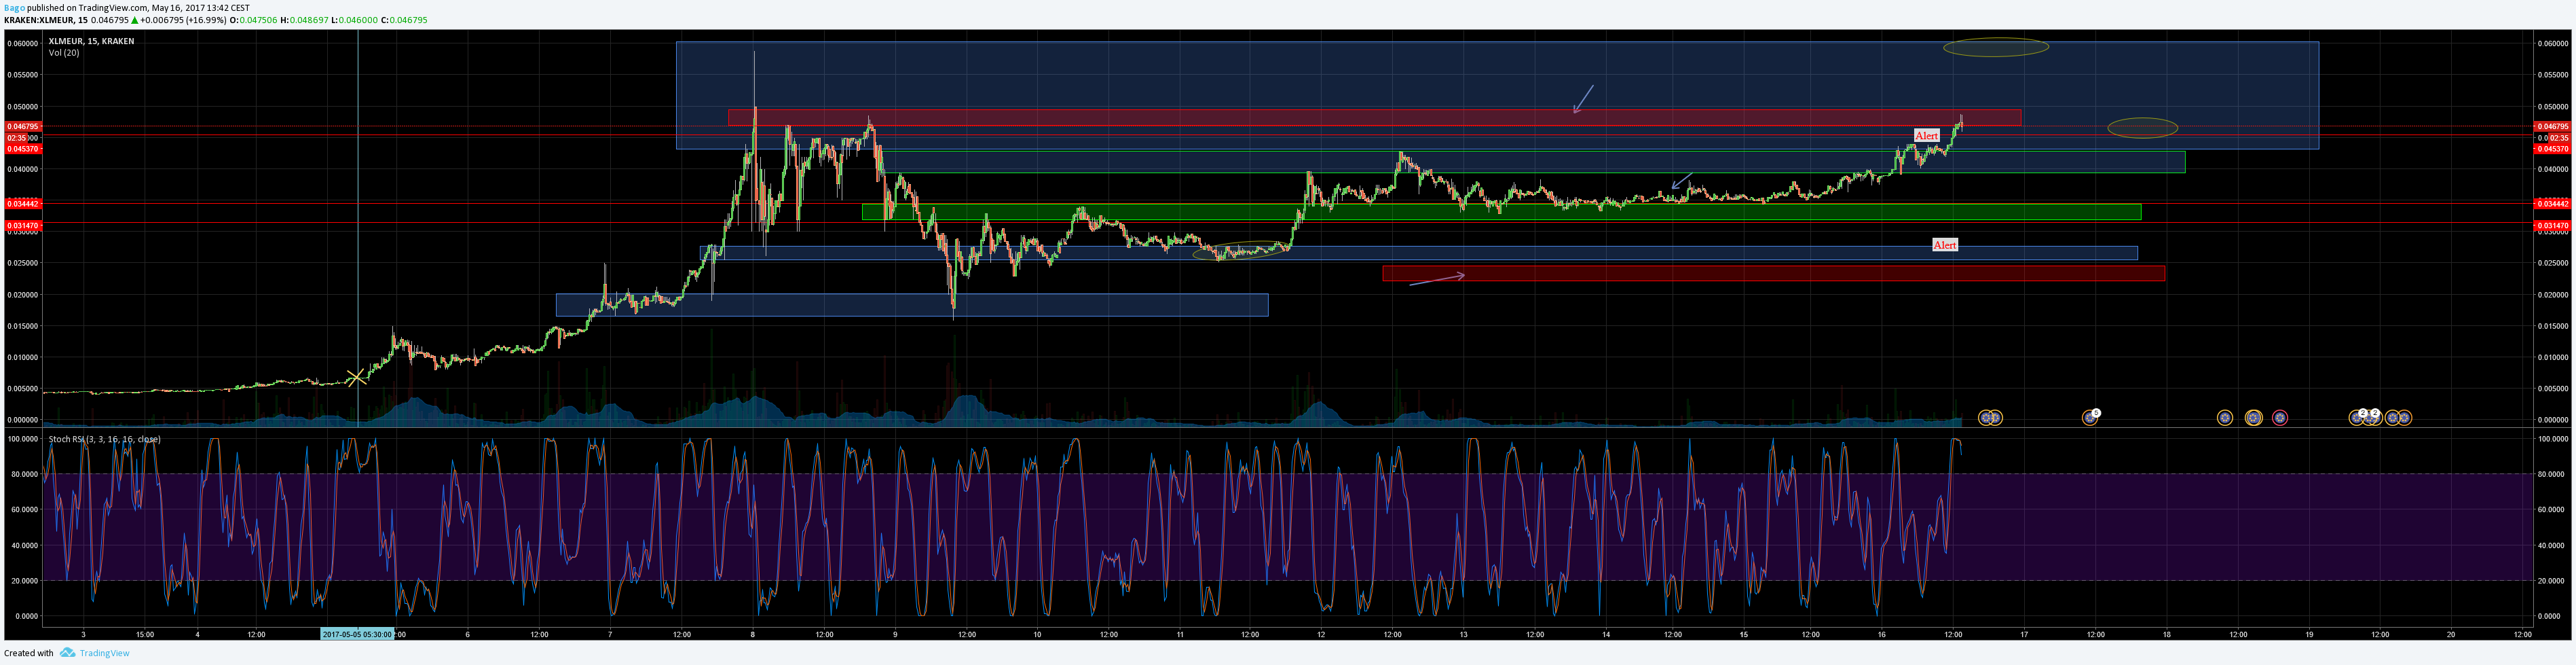
Task: Open the economic event icon with badge 5
Action: tap(2091, 417)
